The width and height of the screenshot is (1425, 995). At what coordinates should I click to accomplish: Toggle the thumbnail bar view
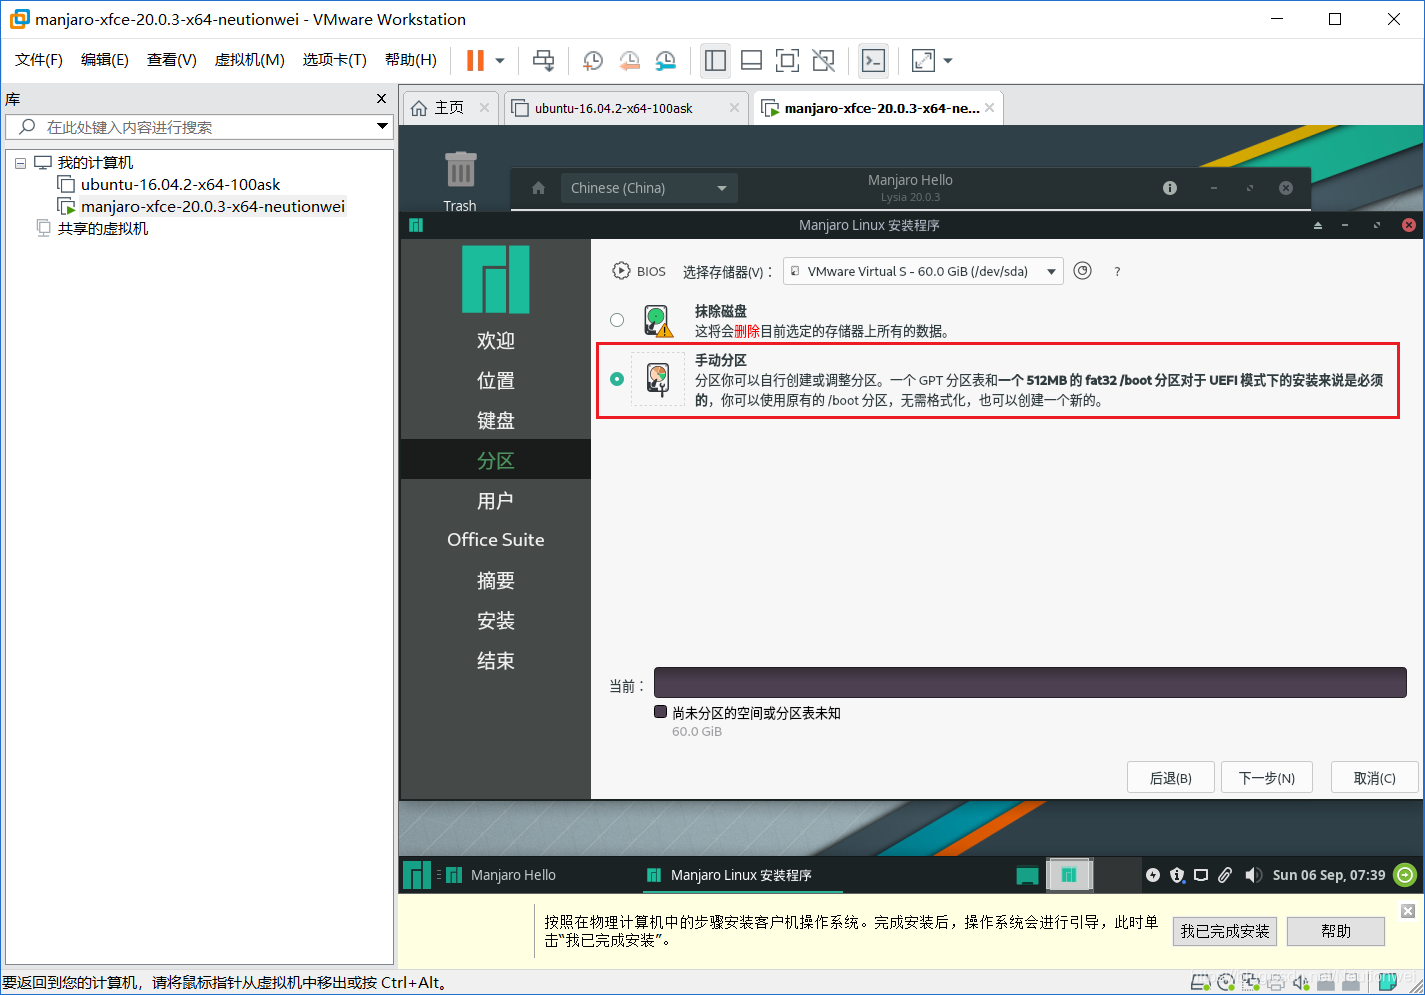751,61
